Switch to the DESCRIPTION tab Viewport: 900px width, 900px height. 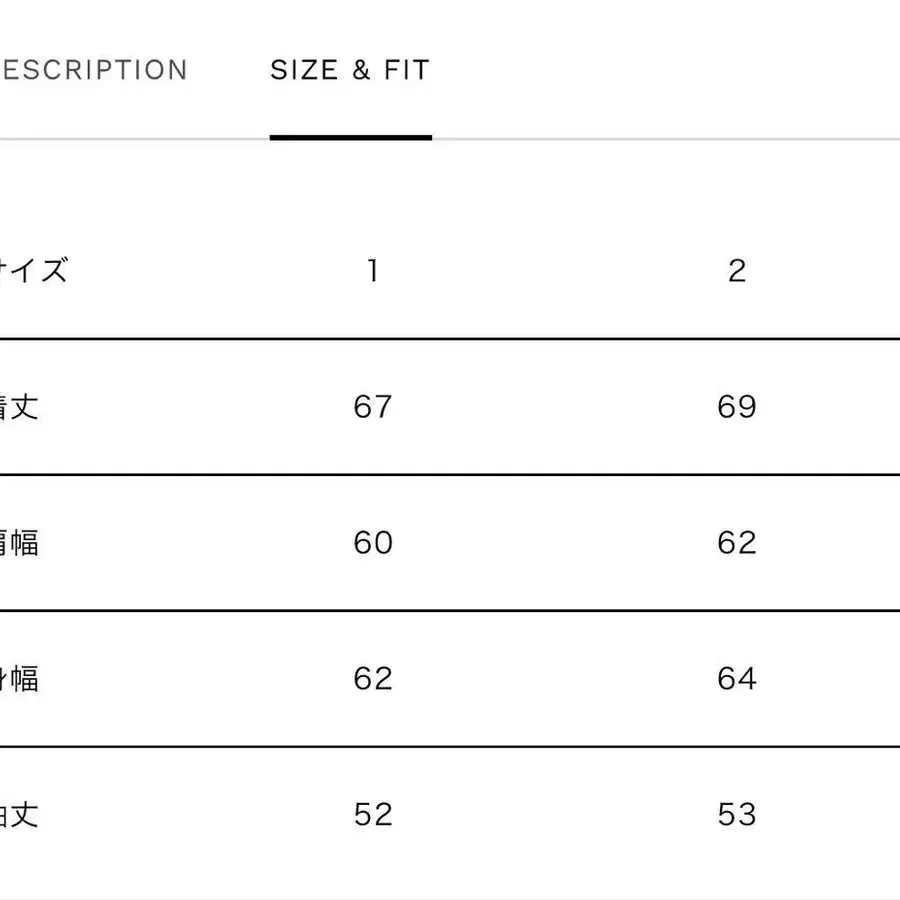pos(93,71)
